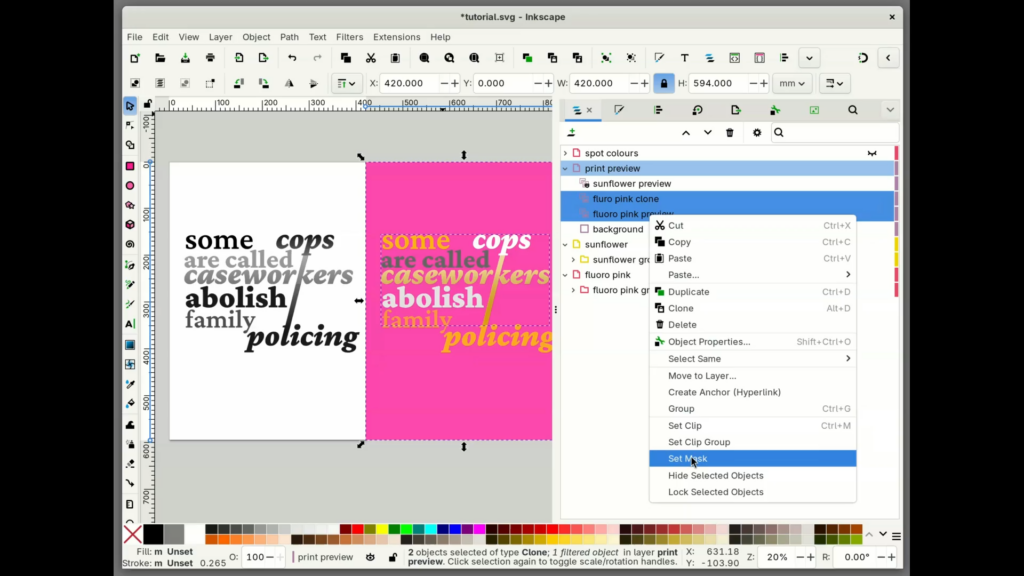Select a magenta swatch from the color palette
This screenshot has width=1024, height=576.
(x=478, y=531)
